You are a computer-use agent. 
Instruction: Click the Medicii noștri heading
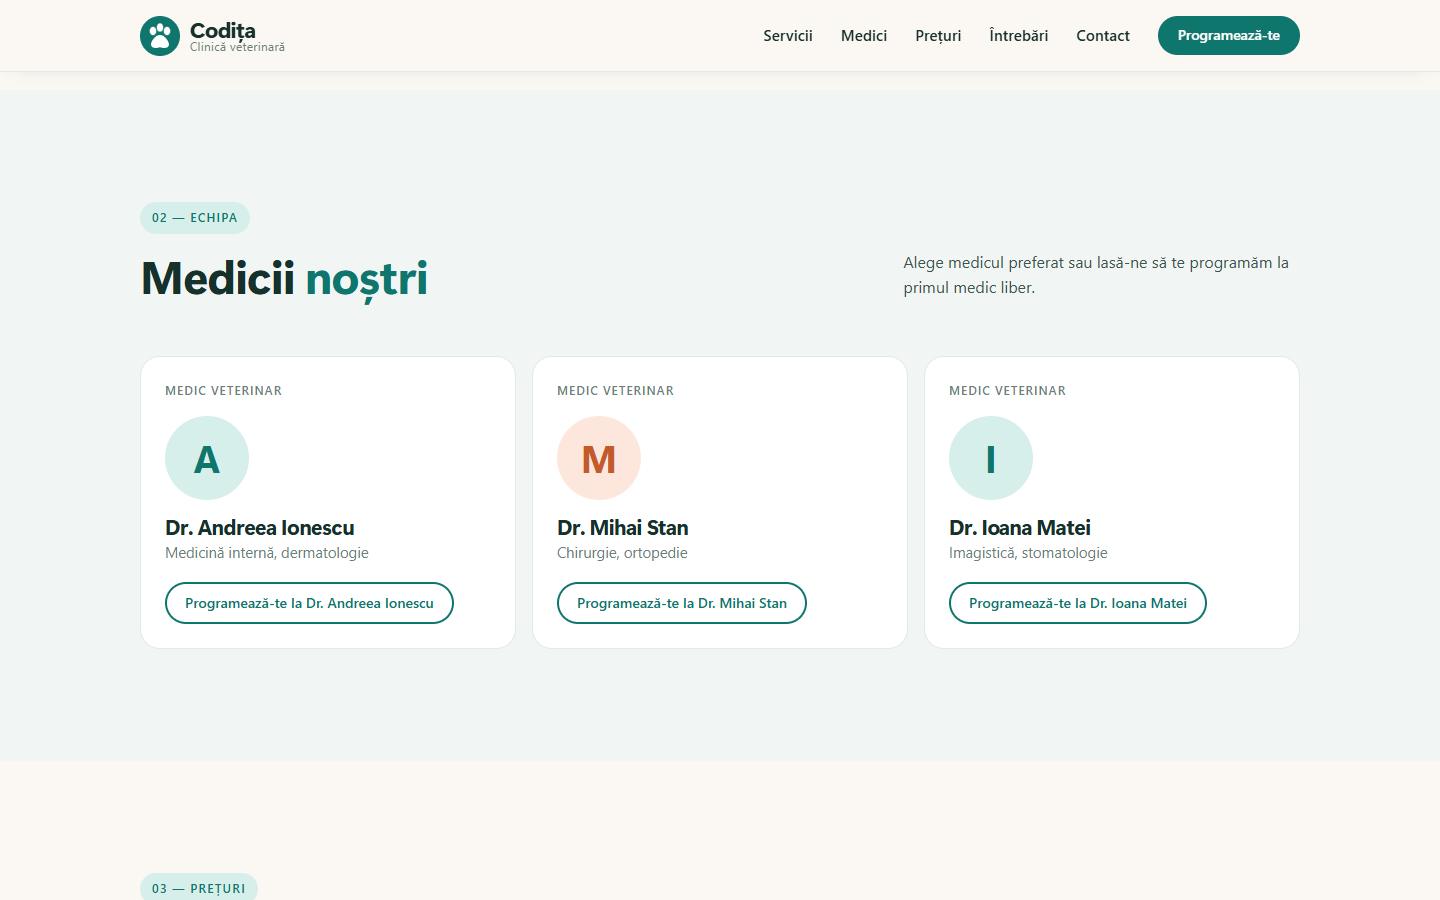[284, 278]
